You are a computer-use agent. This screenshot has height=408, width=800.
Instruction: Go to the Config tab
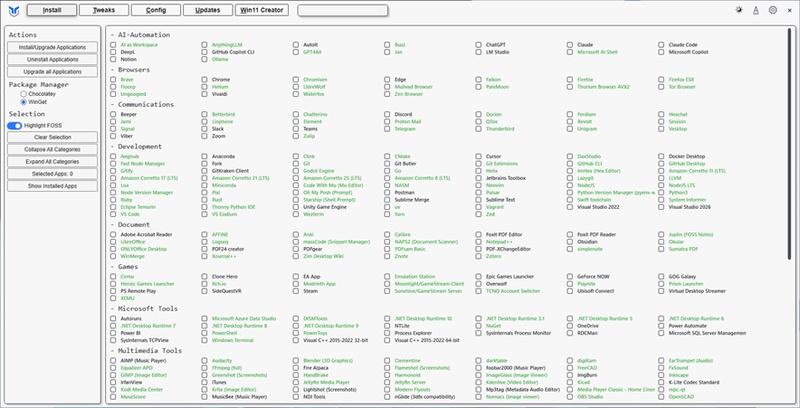pos(156,10)
